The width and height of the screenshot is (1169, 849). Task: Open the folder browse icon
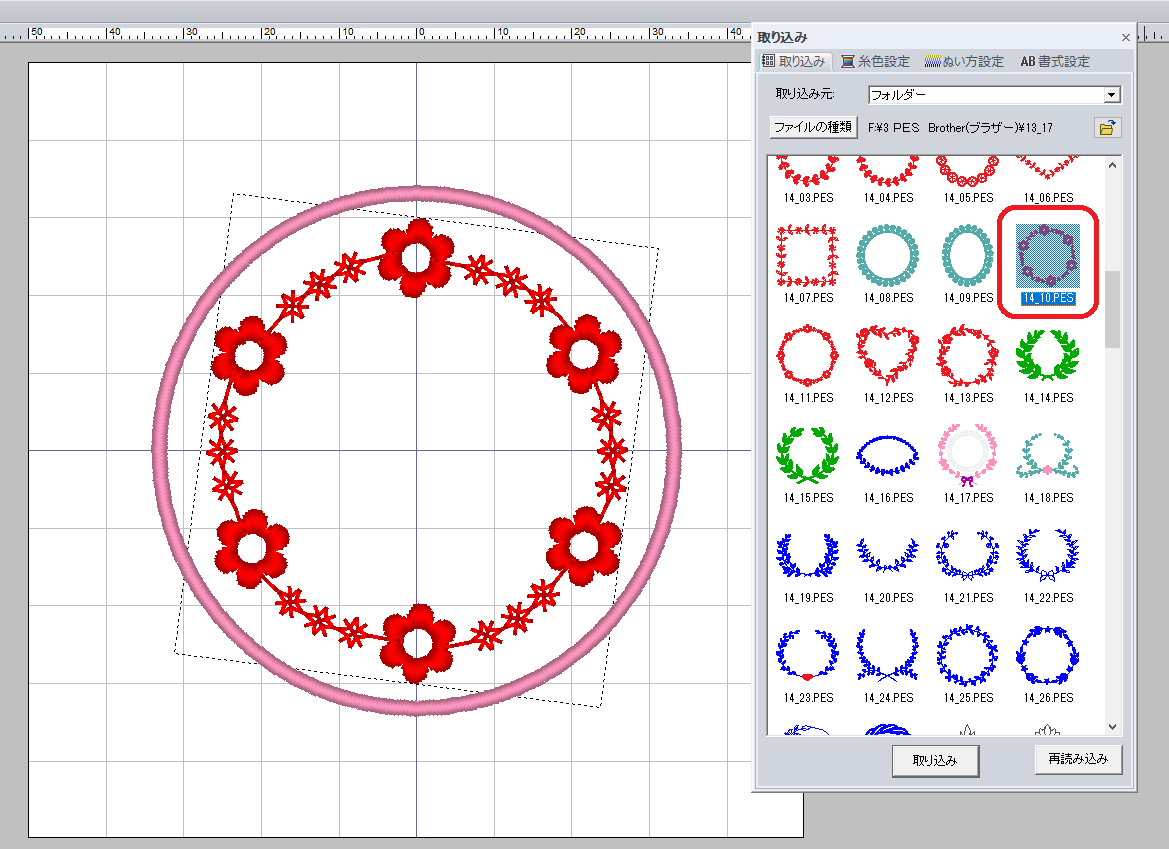click(x=1107, y=128)
